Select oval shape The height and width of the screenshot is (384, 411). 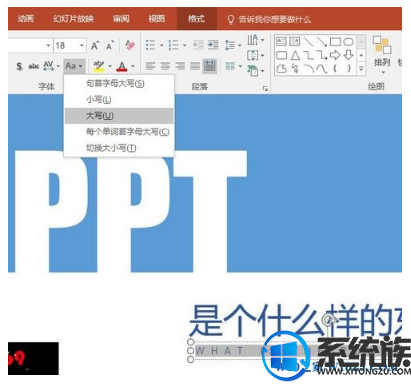click(x=348, y=42)
